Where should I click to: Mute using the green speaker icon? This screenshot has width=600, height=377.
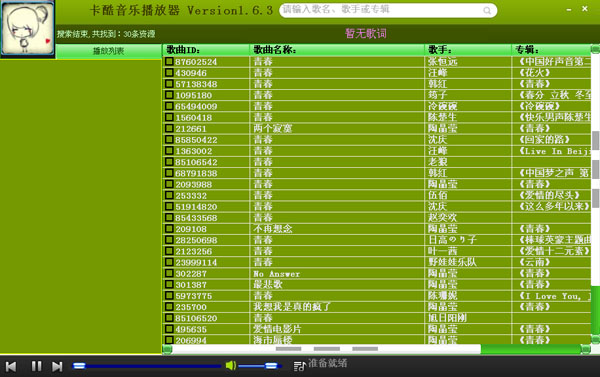click(231, 366)
